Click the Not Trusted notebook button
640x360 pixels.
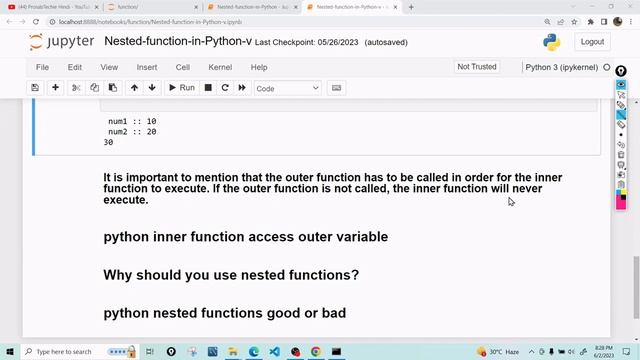(x=477, y=67)
